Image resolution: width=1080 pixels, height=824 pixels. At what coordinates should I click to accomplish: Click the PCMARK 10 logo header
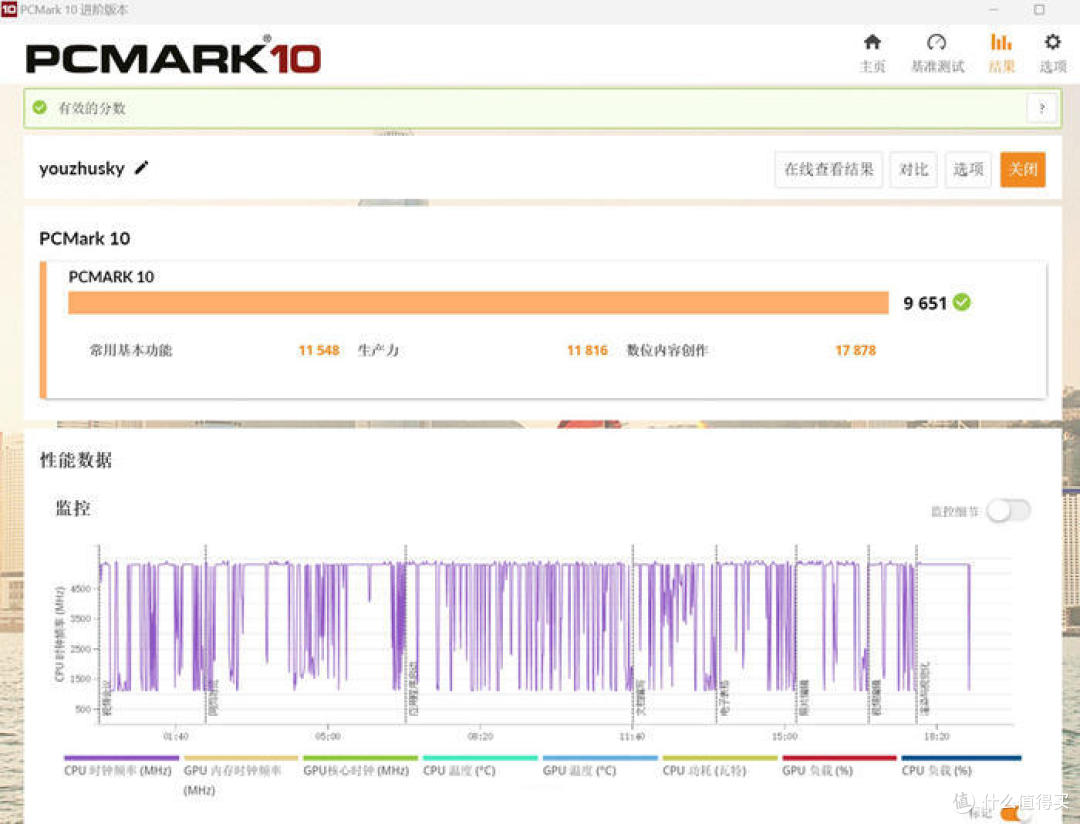(x=173, y=57)
